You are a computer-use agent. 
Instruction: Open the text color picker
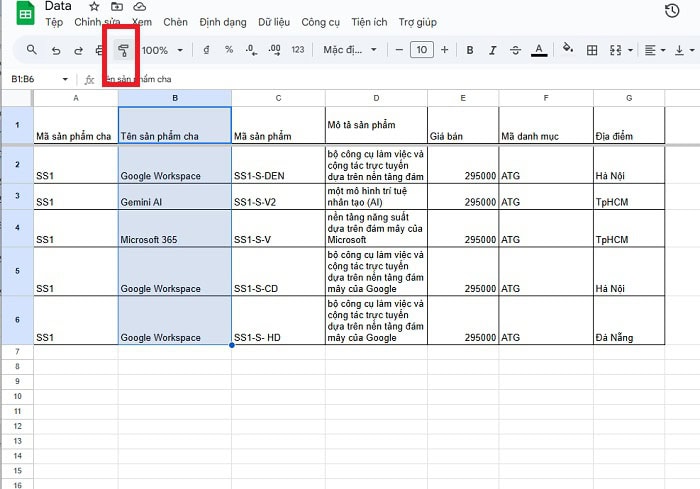pyautogui.click(x=540, y=50)
